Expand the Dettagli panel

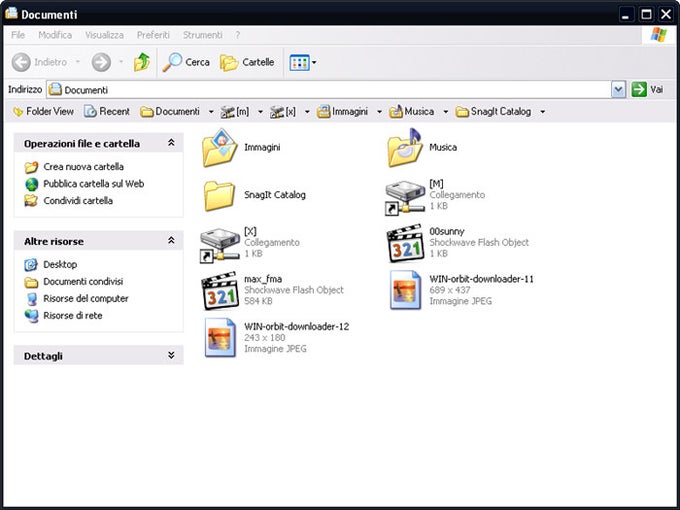tap(171, 355)
